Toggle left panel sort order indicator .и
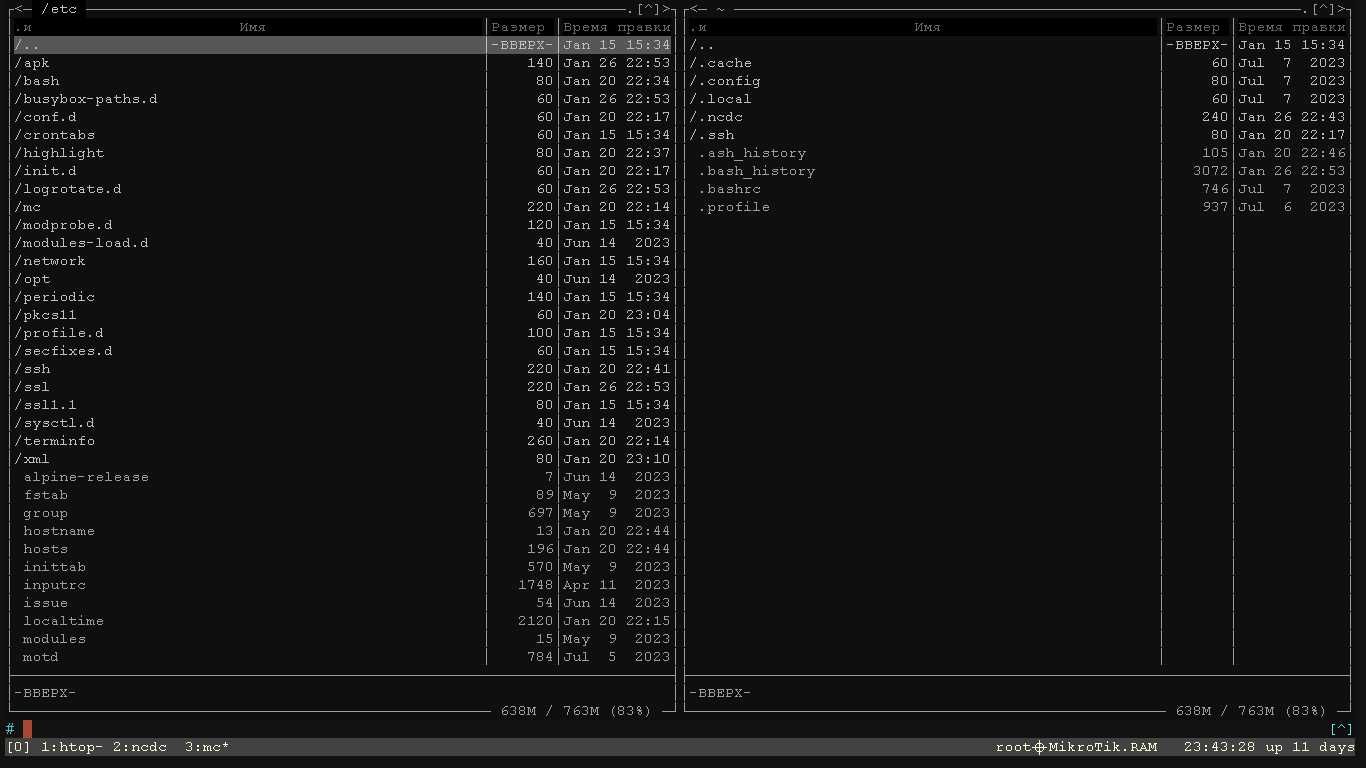This screenshot has height=768, width=1366. 24,27
